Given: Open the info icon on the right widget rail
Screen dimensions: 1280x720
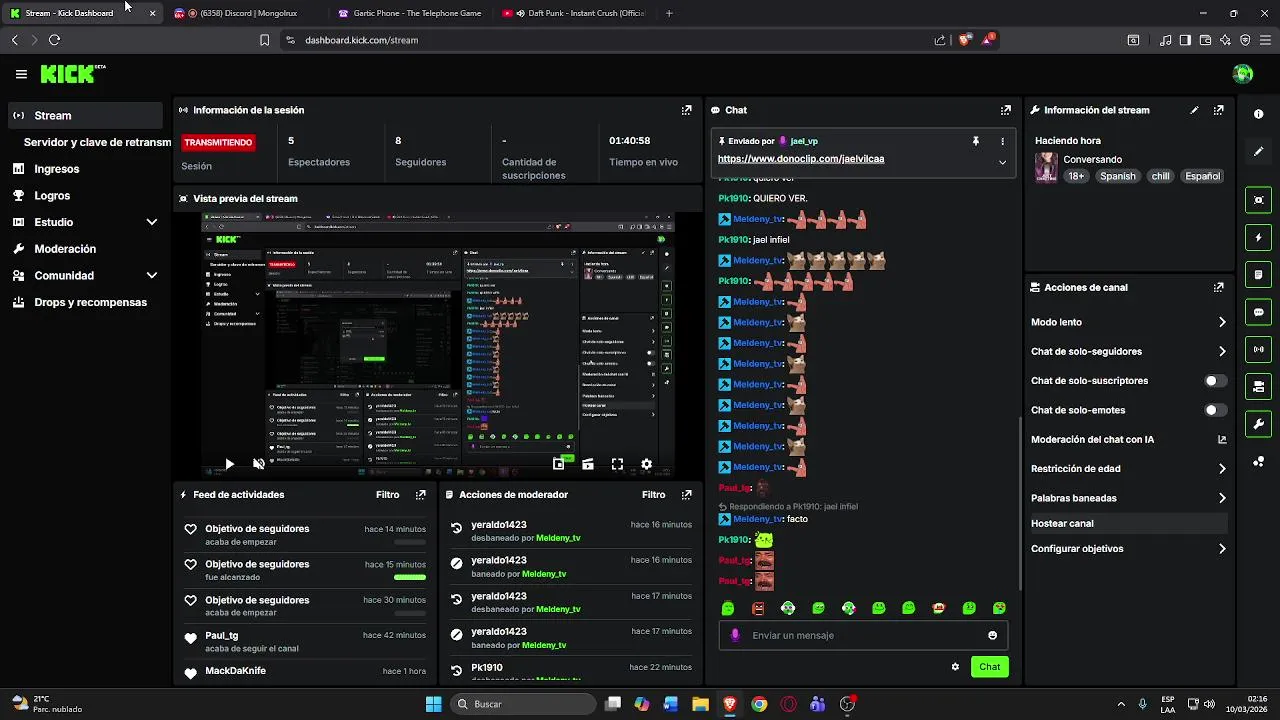Looking at the screenshot, I should click(x=1258, y=114).
